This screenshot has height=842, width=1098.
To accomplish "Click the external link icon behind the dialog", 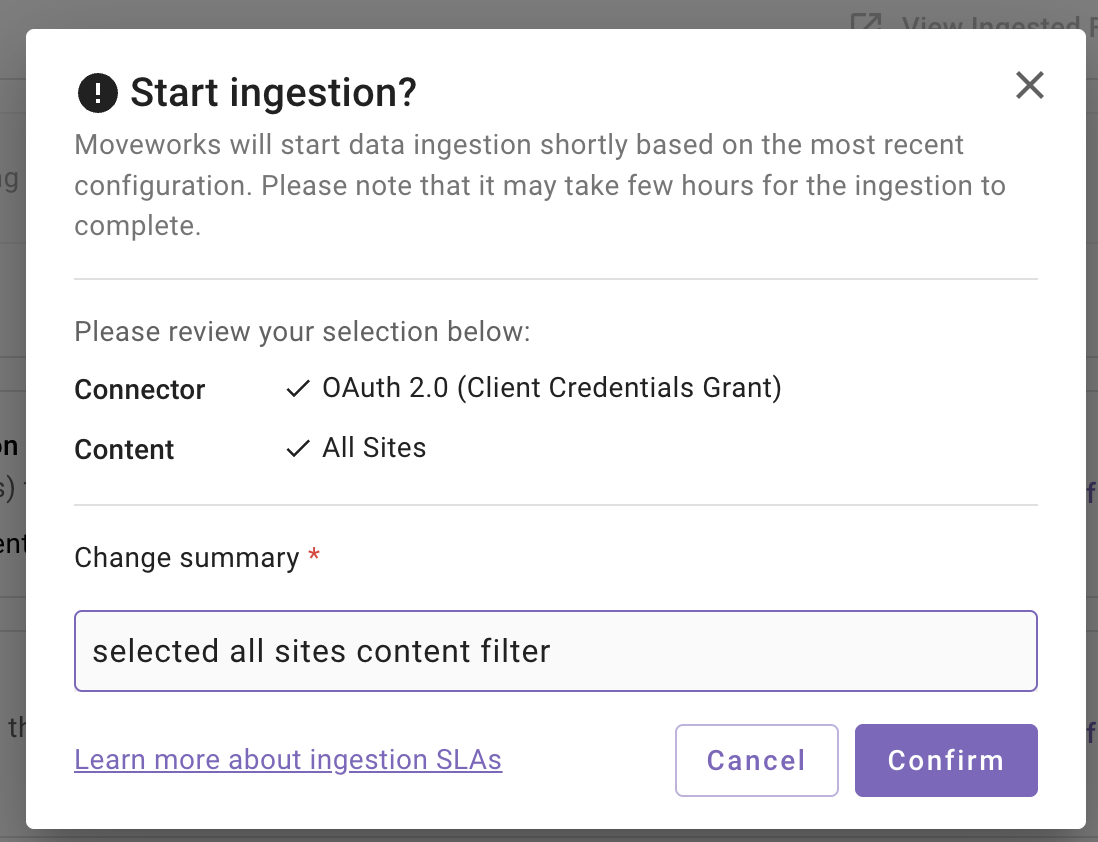I will [x=863, y=22].
